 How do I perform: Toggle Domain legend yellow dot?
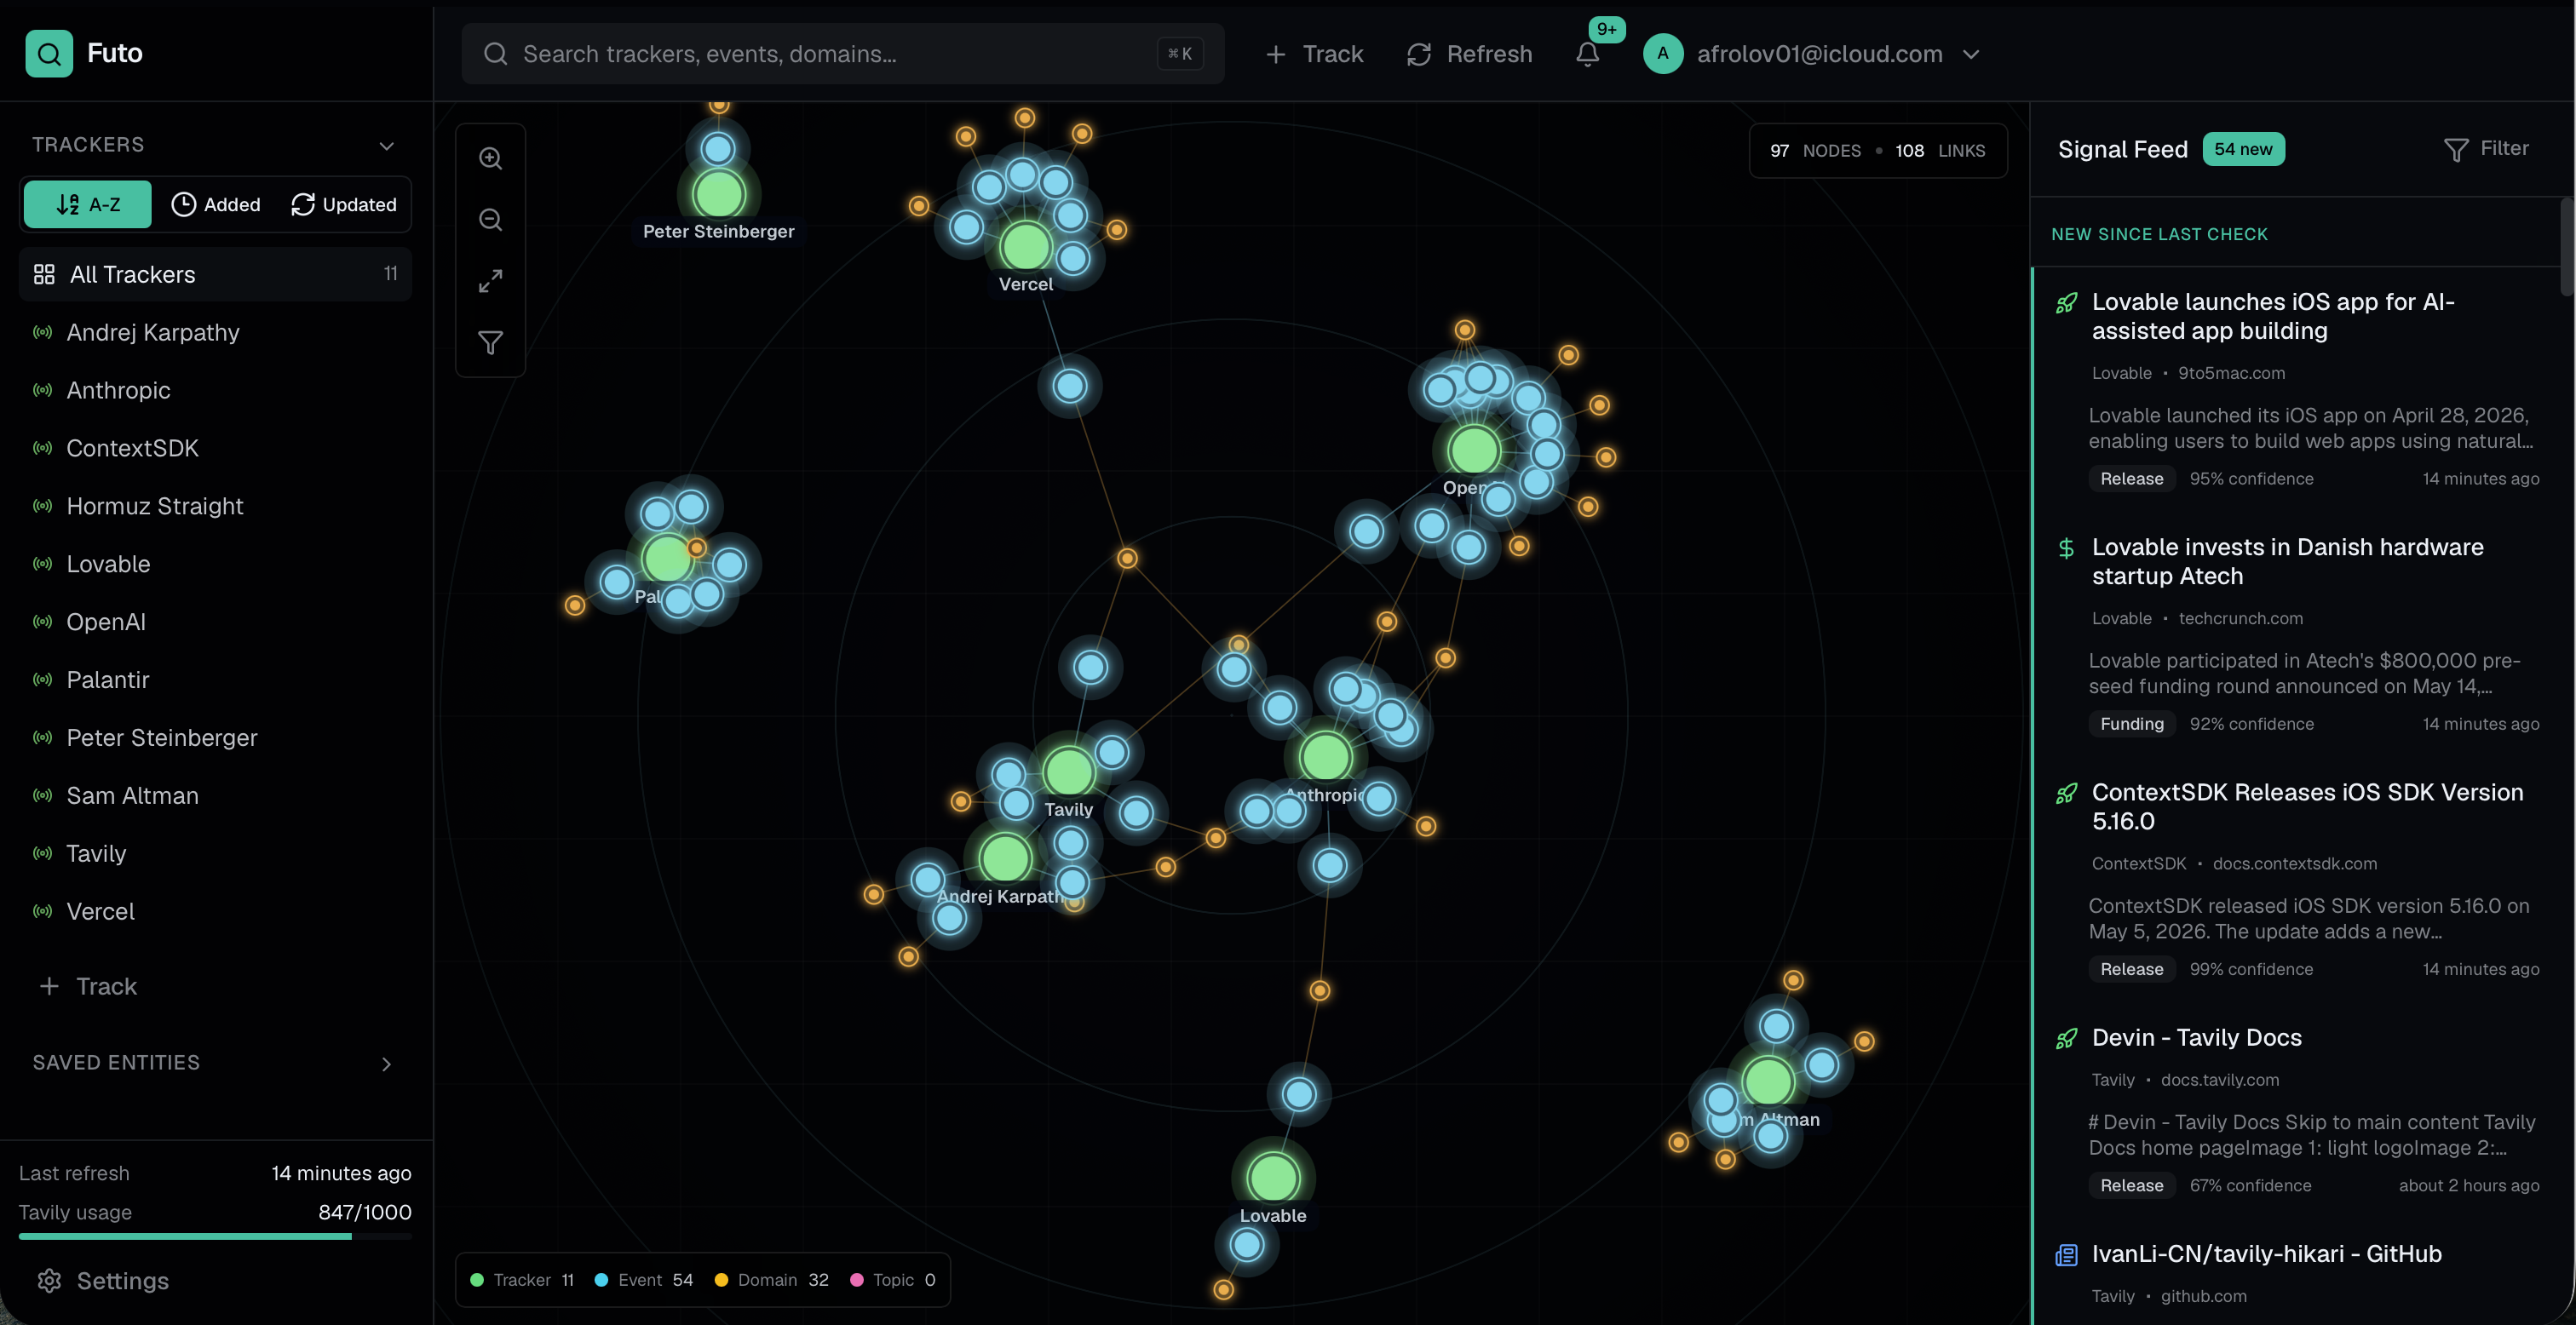(721, 1280)
